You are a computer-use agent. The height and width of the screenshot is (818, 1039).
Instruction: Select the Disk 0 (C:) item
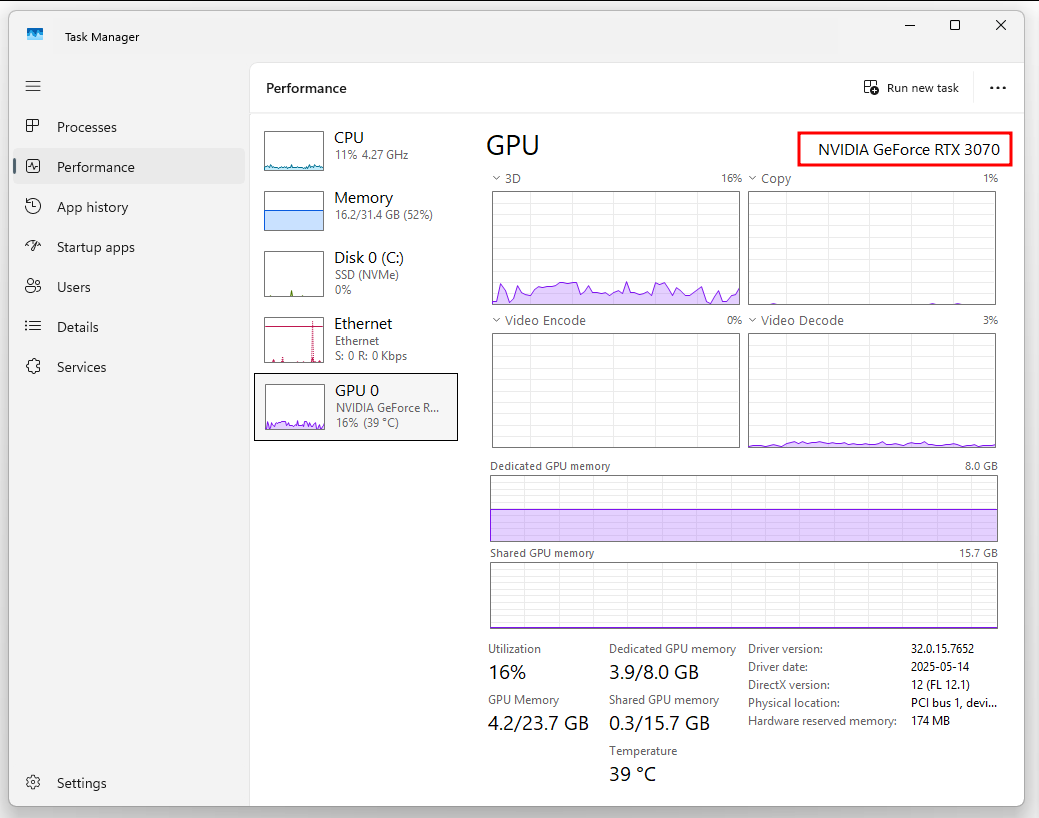[x=356, y=273]
